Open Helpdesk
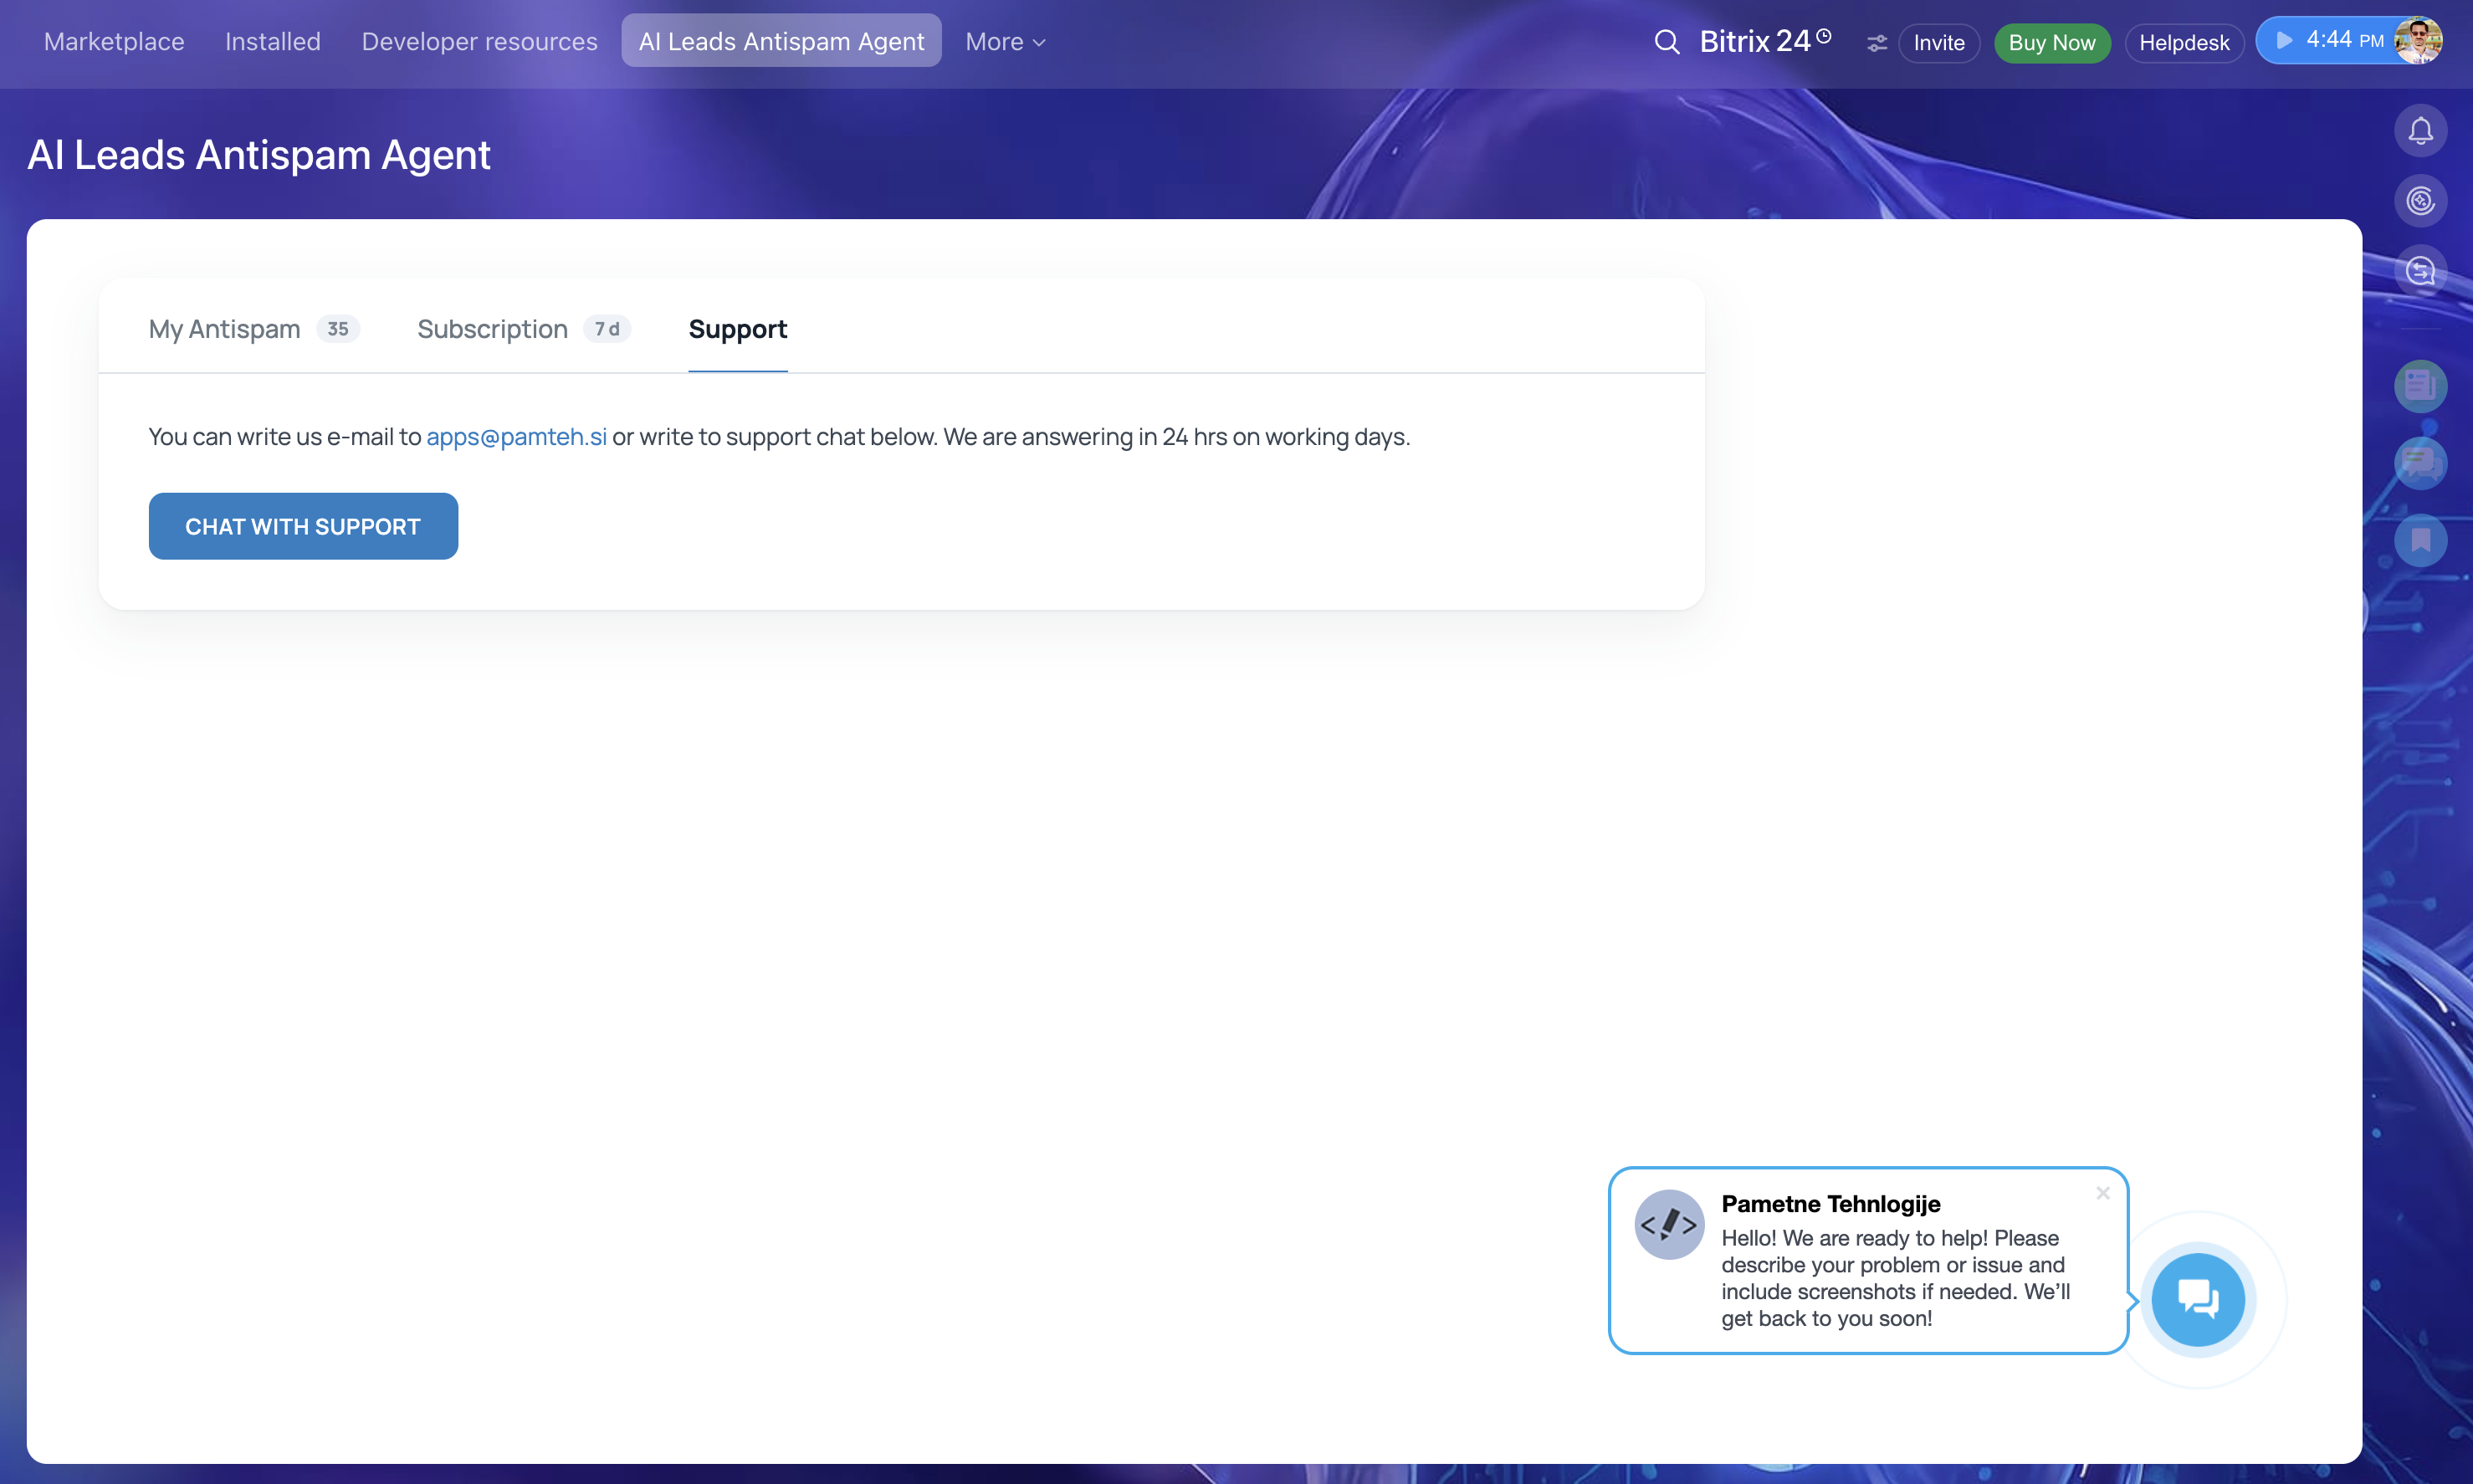 (x=2184, y=43)
